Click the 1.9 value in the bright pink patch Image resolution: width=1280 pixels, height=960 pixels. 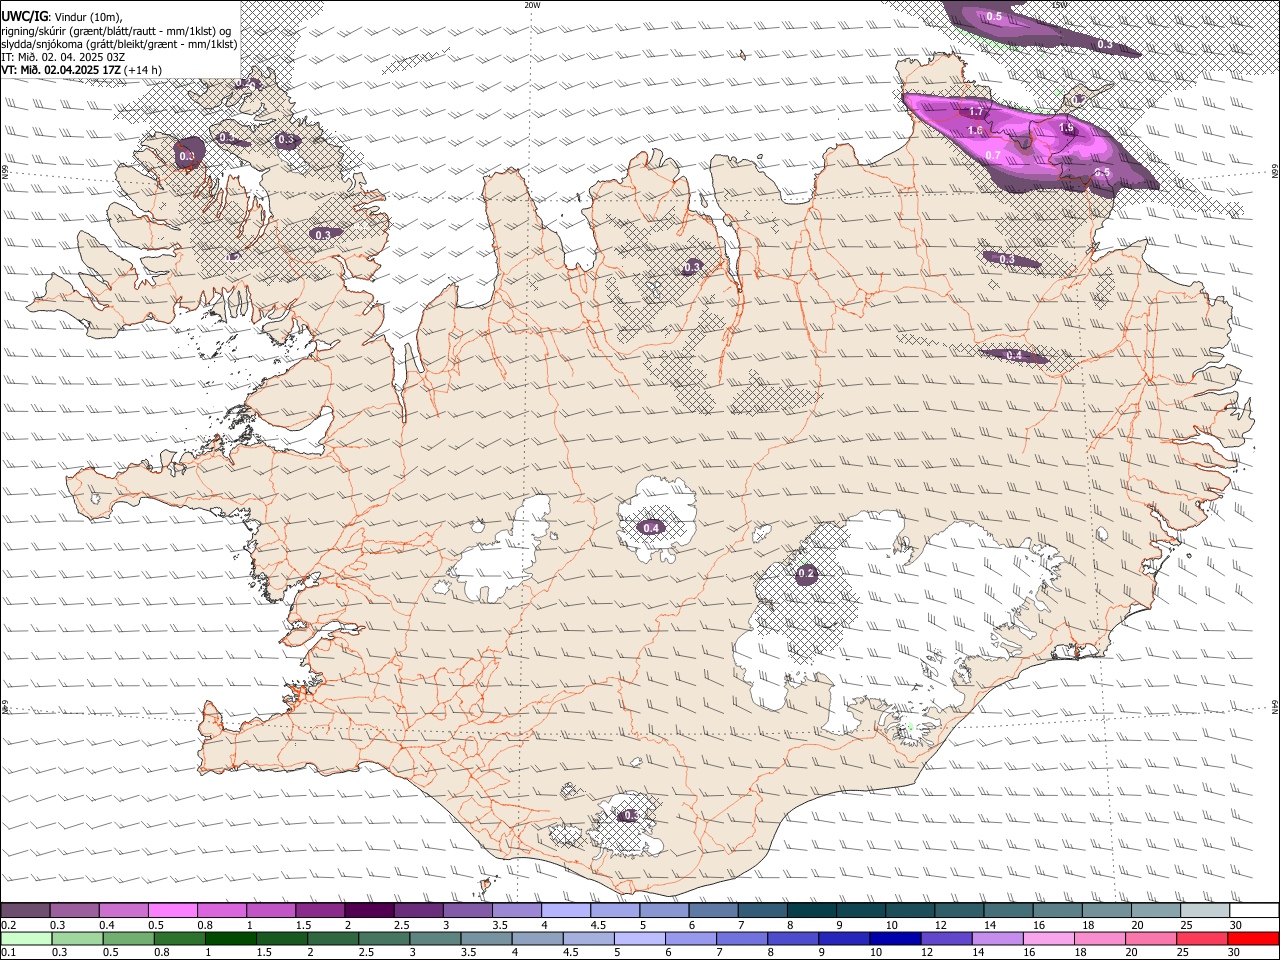pos(1066,128)
